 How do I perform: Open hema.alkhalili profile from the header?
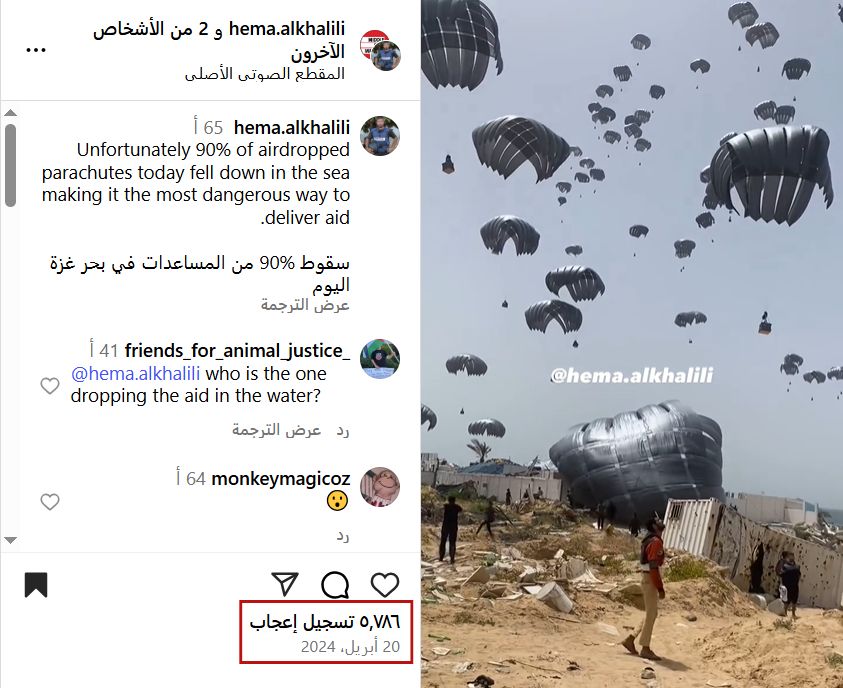tap(287, 29)
